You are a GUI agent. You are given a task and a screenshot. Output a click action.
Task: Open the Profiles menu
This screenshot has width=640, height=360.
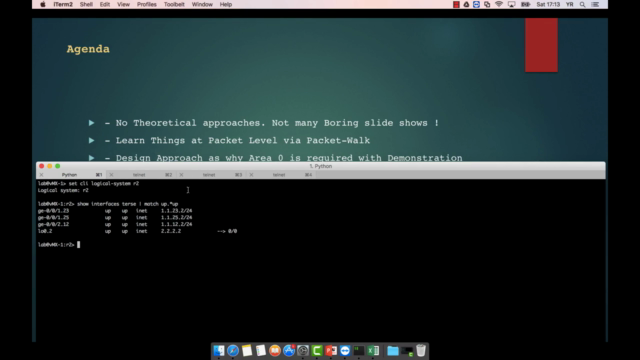[147, 4]
